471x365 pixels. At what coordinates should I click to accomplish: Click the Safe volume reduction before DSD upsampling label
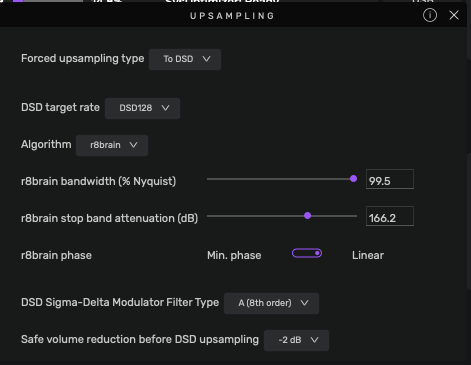click(x=140, y=339)
